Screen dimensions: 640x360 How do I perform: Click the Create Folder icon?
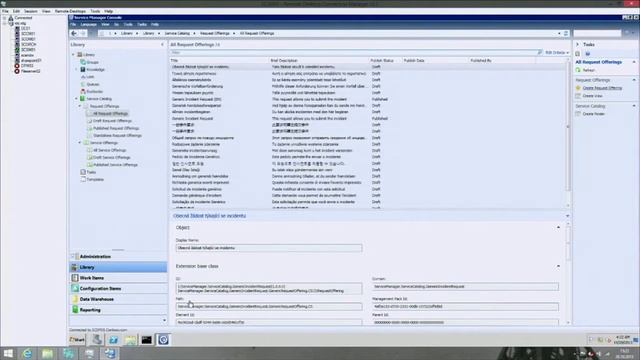(578, 114)
